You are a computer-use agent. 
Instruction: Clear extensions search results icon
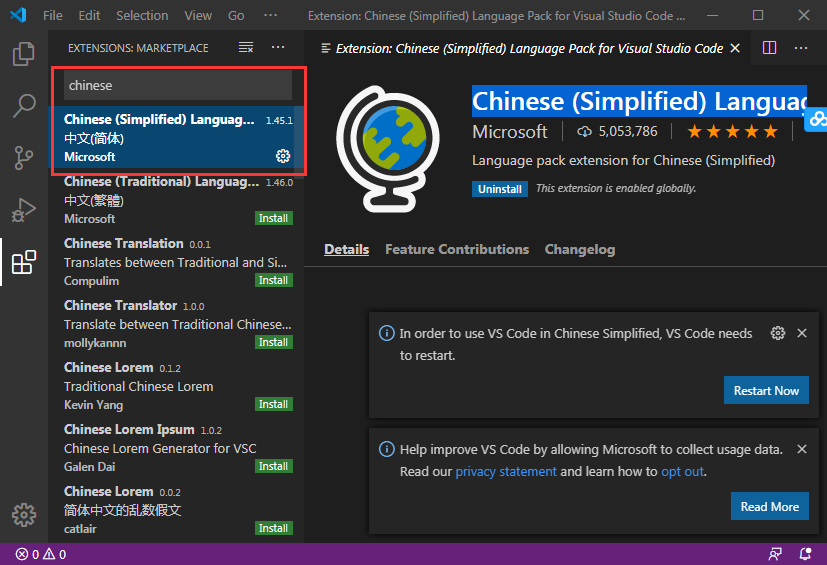coord(246,47)
